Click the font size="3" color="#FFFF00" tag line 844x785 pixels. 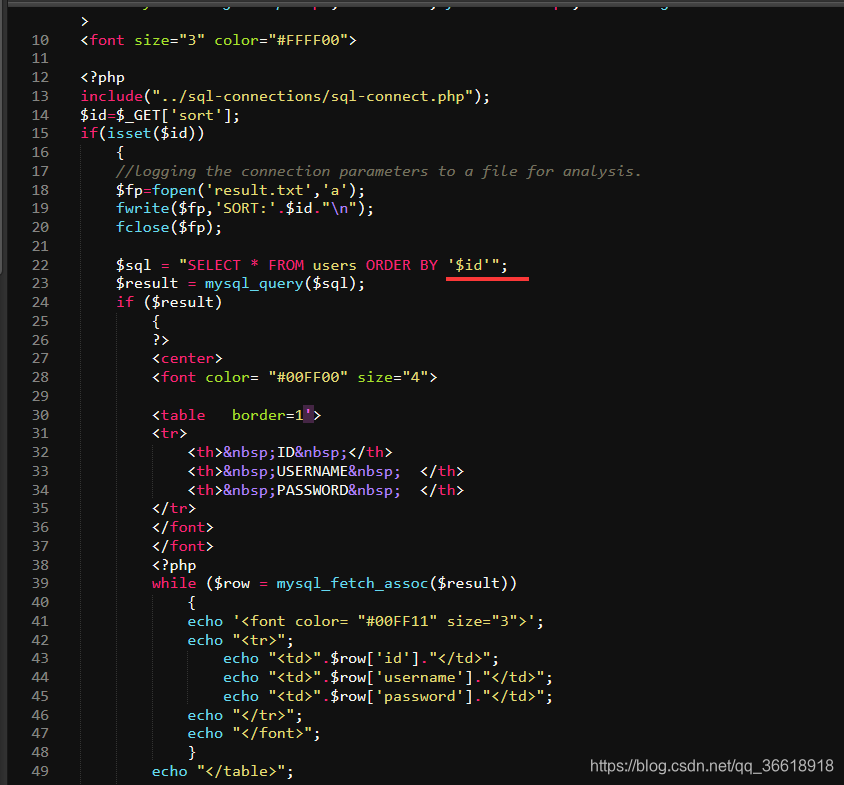click(x=218, y=40)
